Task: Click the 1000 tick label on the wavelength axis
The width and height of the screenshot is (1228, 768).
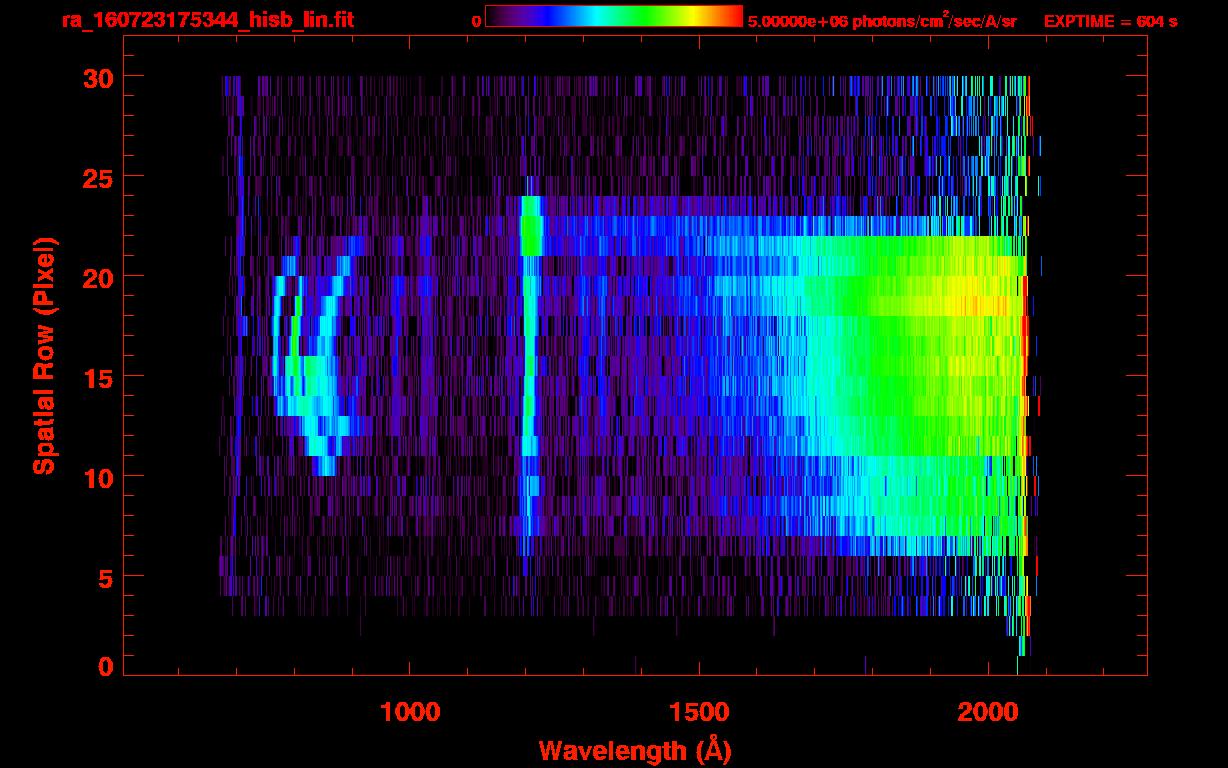Action: coord(410,712)
